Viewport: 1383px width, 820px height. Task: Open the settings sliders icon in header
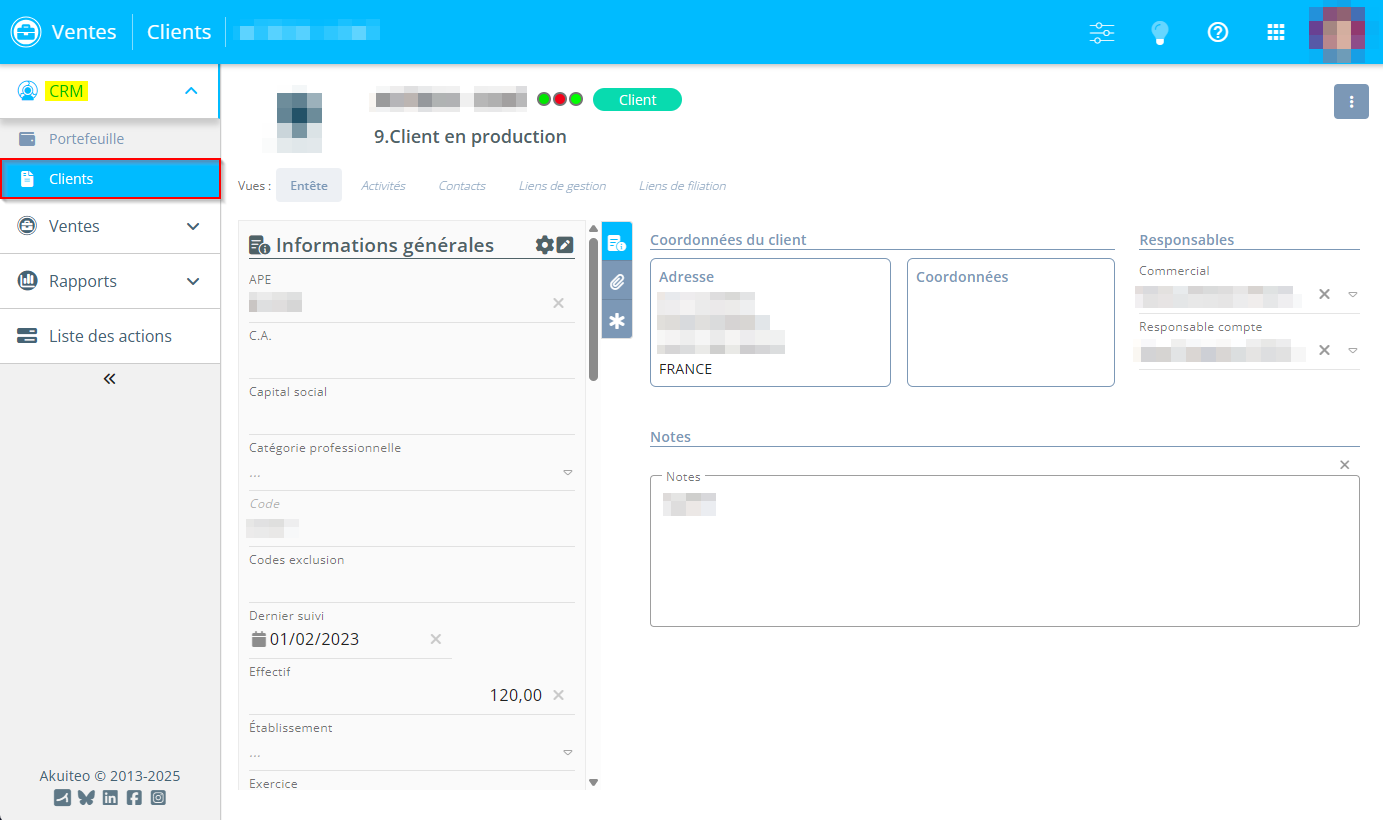(x=1101, y=32)
